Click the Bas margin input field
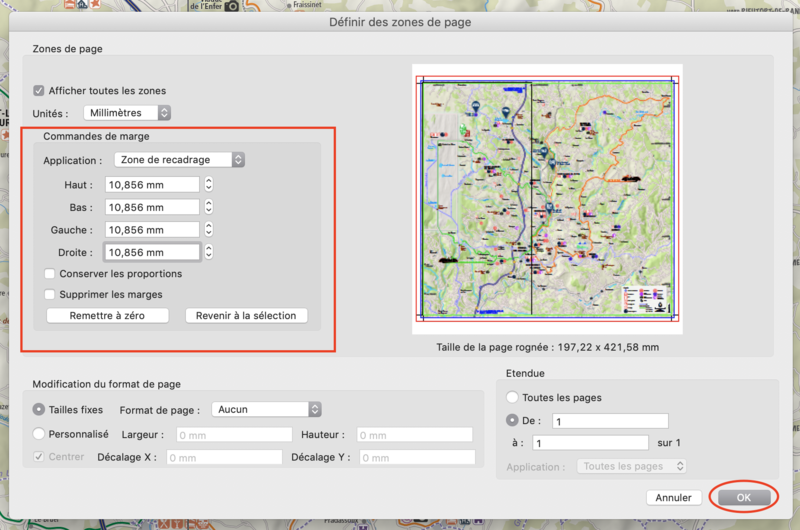The height and width of the screenshot is (530, 800). point(152,207)
